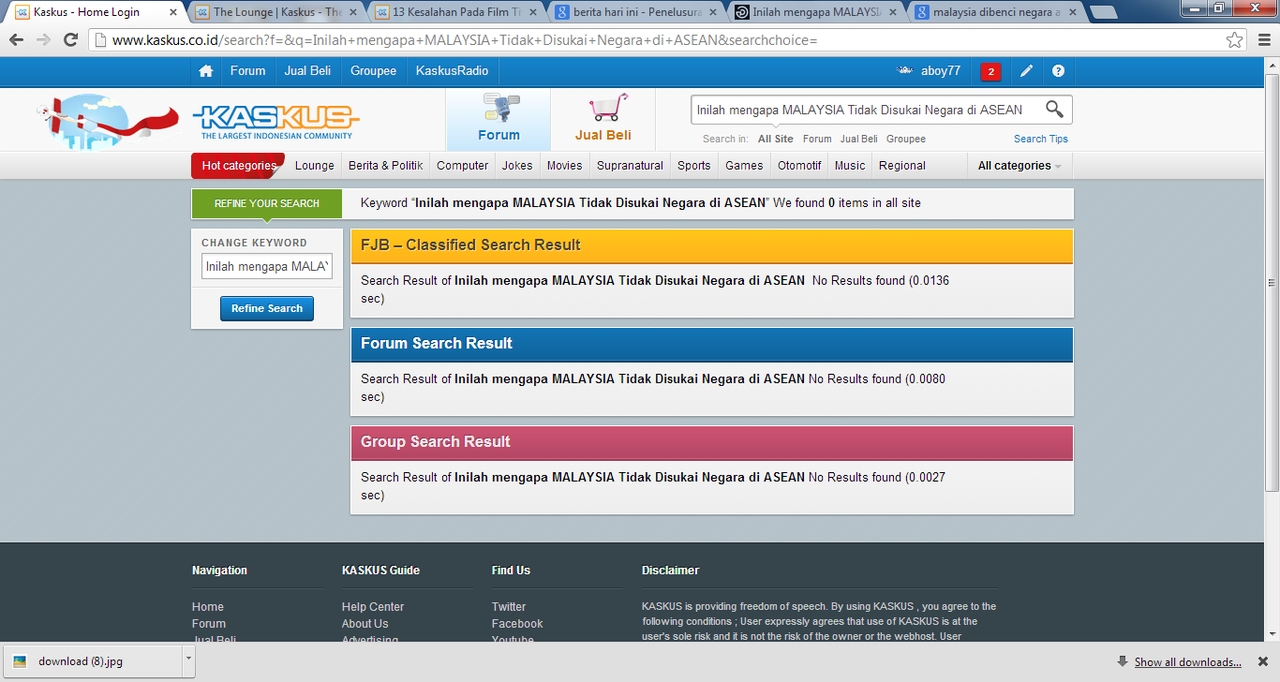Open the Games category
This screenshot has width=1280, height=682.
(744, 166)
